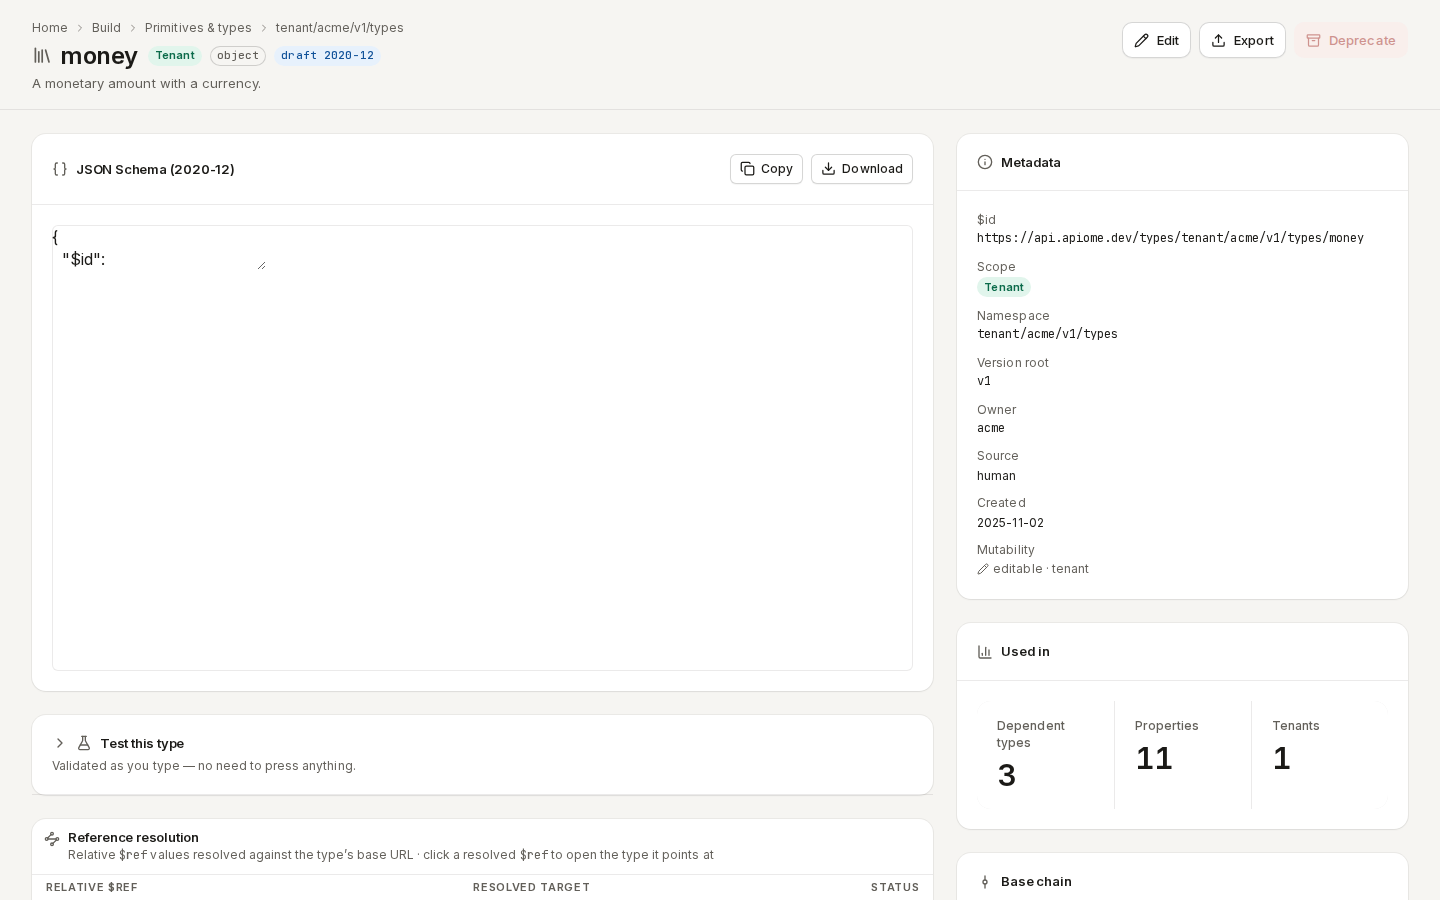The height and width of the screenshot is (900, 1440).
Task: Select the $id URL in Metadata
Action: click(x=1170, y=238)
